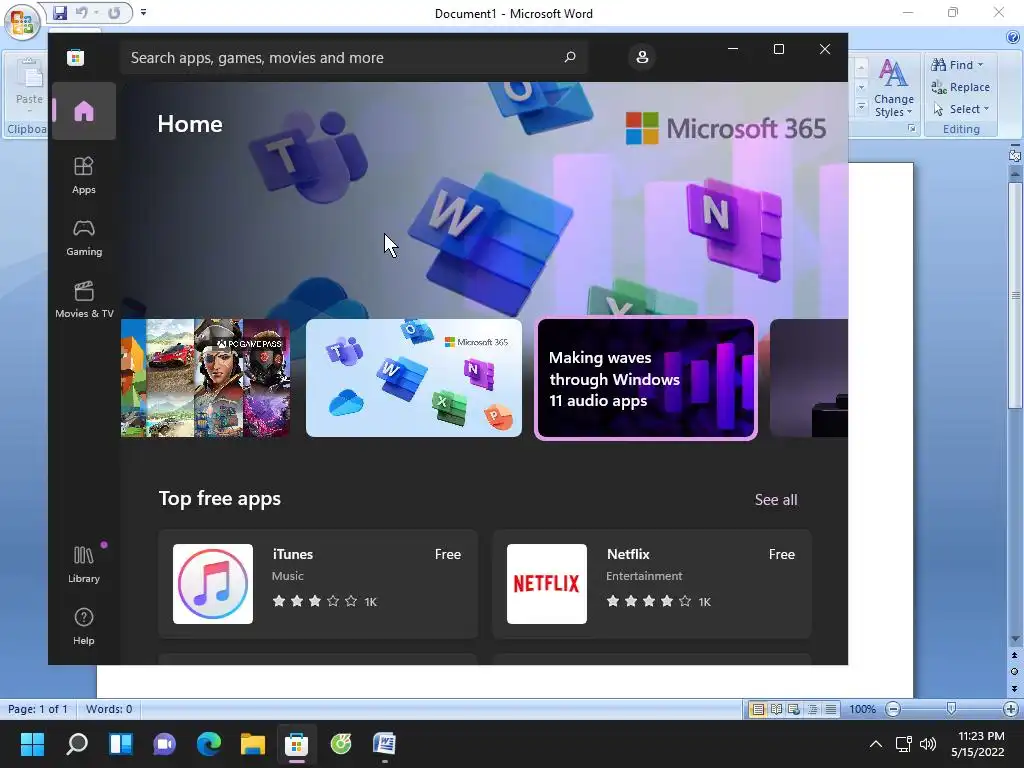1024x768 pixels.
Task: Switch to Web Layout view in Word
Action: tap(794, 709)
